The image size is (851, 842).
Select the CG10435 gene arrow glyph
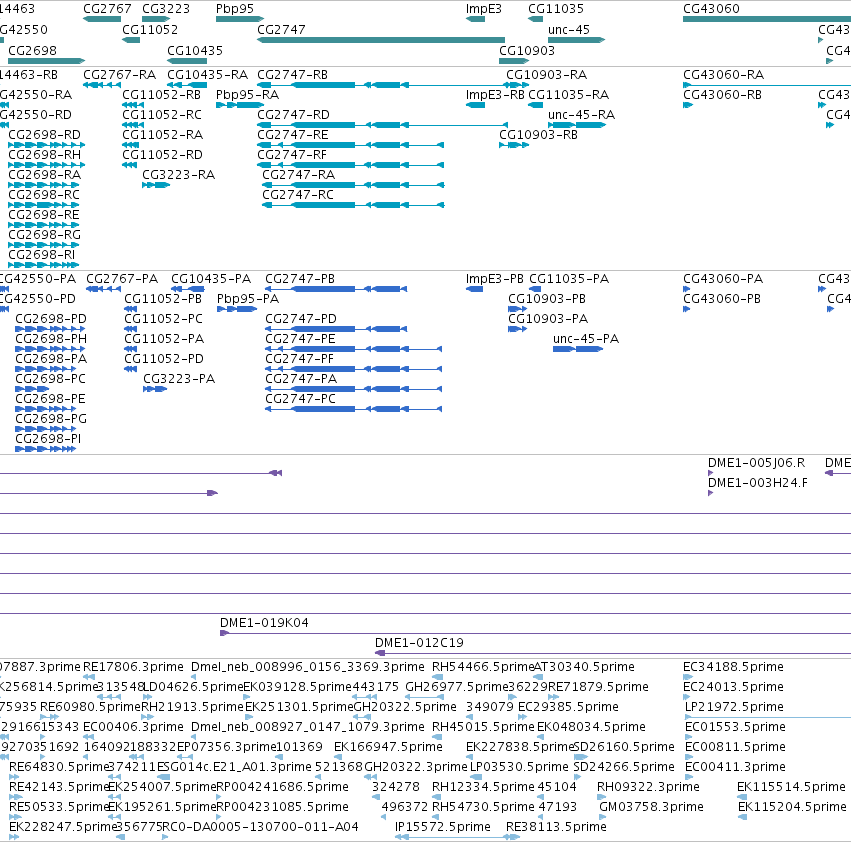click(x=187, y=61)
